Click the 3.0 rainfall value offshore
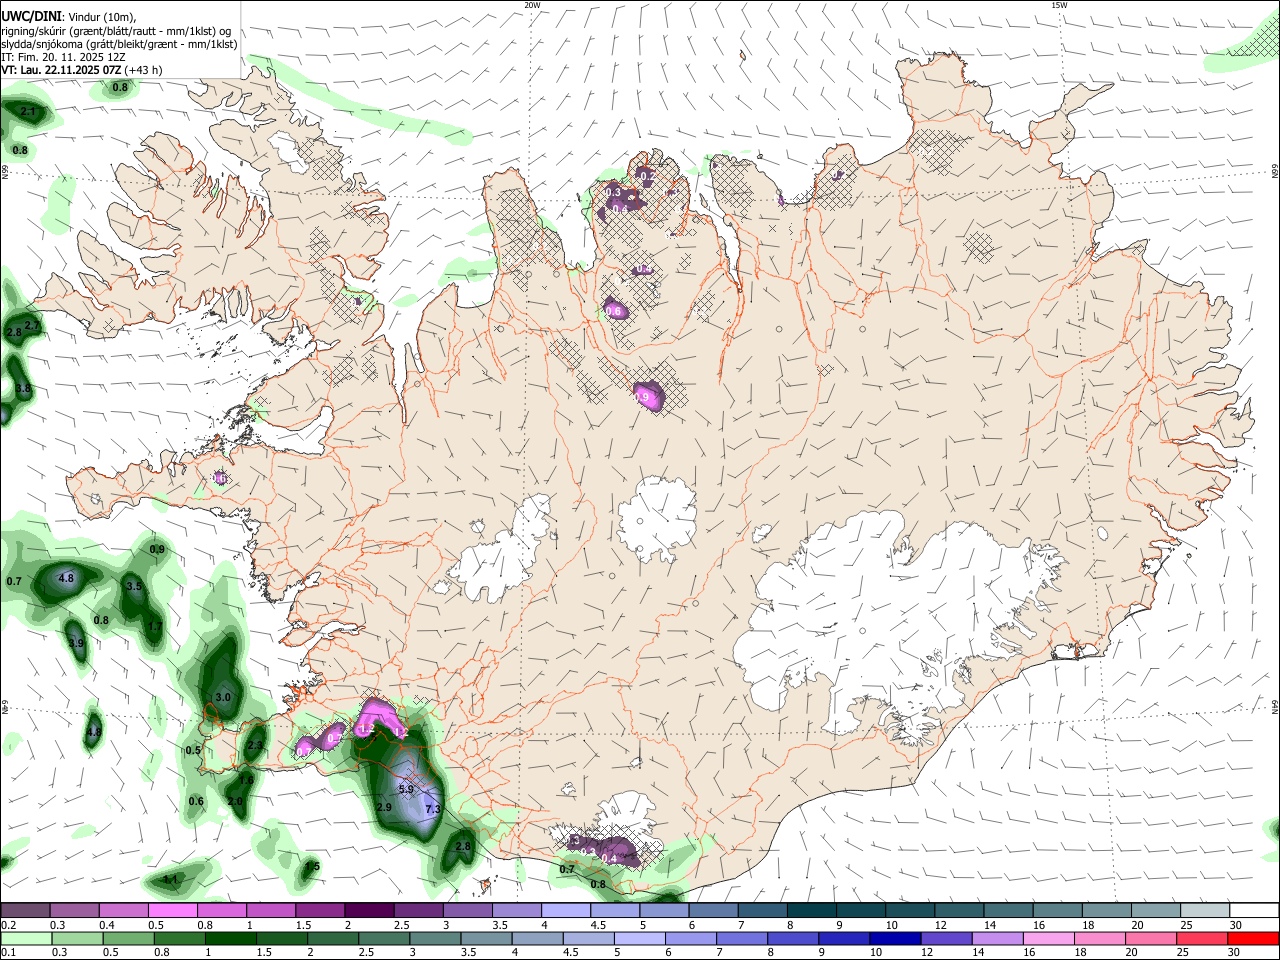The image size is (1280, 960). click(x=223, y=697)
